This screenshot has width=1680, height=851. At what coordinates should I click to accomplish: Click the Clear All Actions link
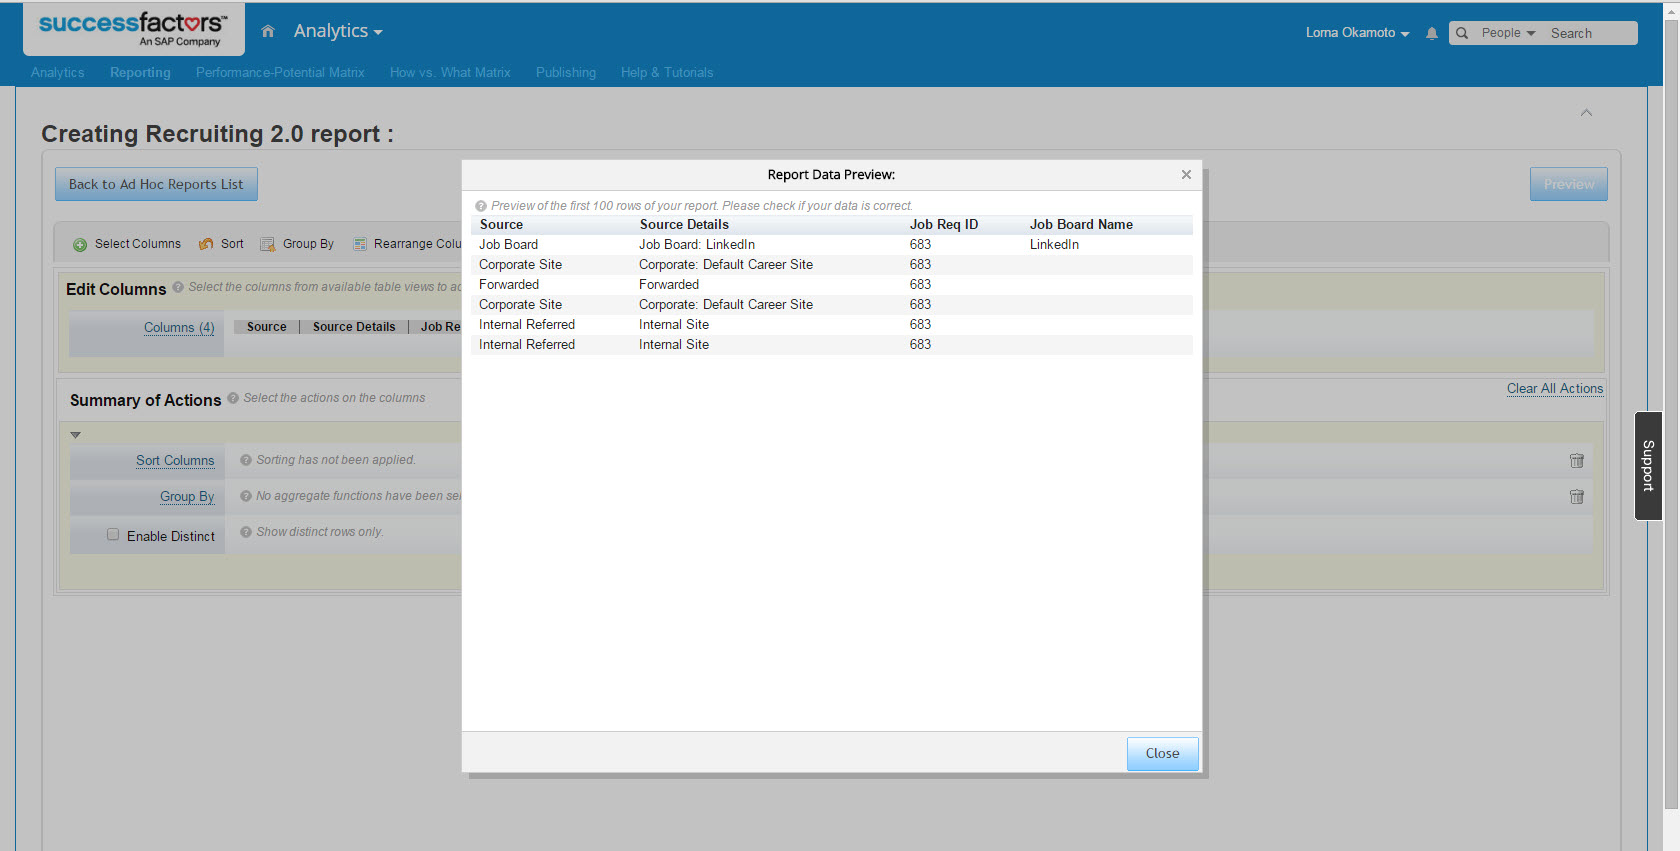click(1555, 389)
